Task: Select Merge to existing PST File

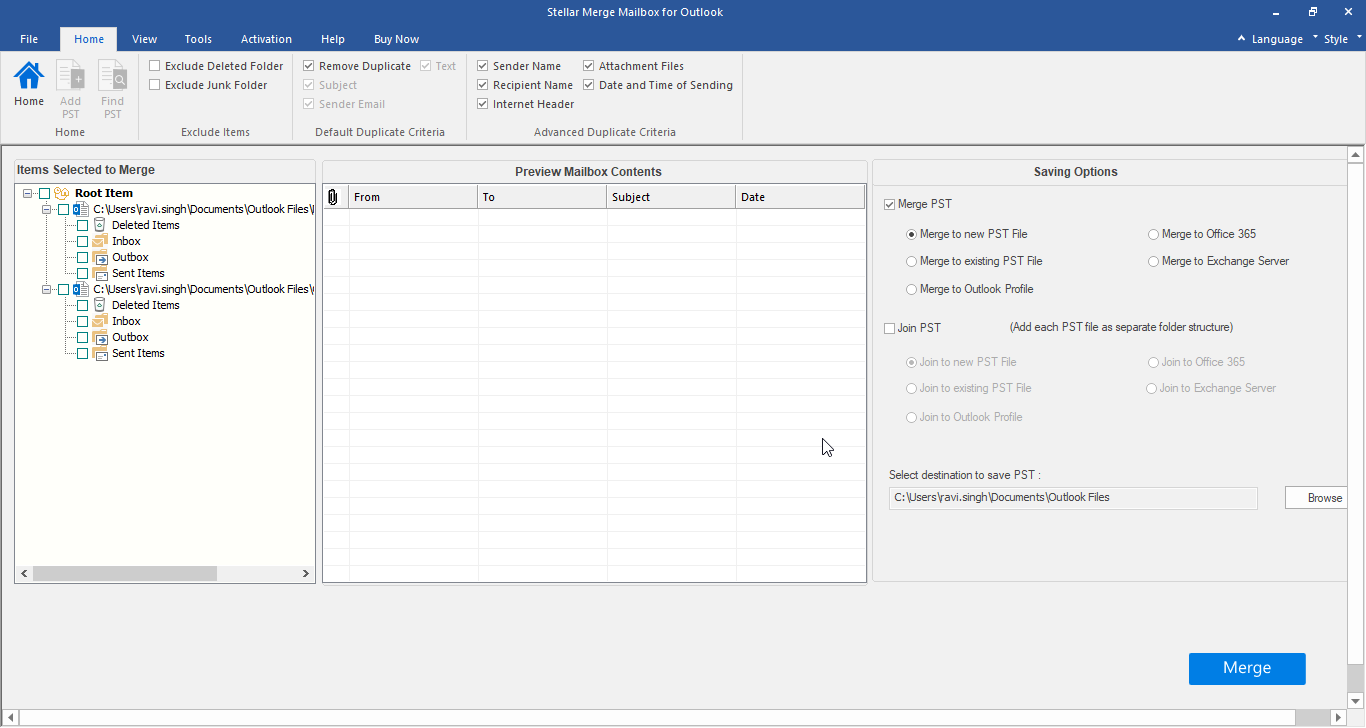Action: pos(911,261)
